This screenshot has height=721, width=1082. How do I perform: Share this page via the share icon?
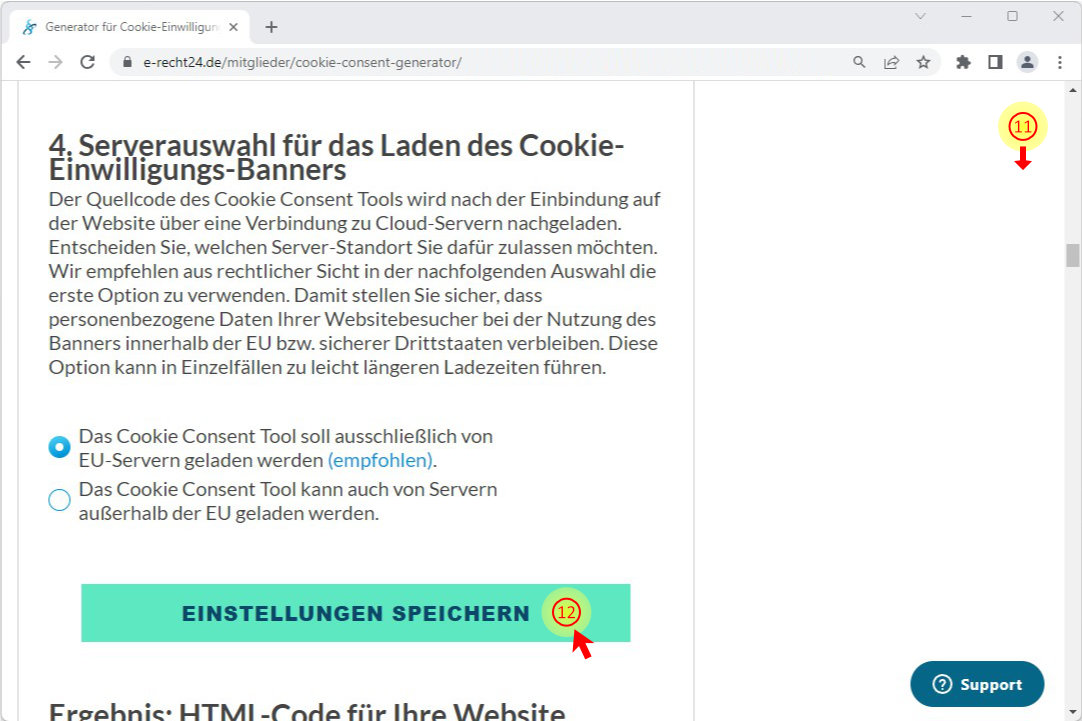[892, 62]
